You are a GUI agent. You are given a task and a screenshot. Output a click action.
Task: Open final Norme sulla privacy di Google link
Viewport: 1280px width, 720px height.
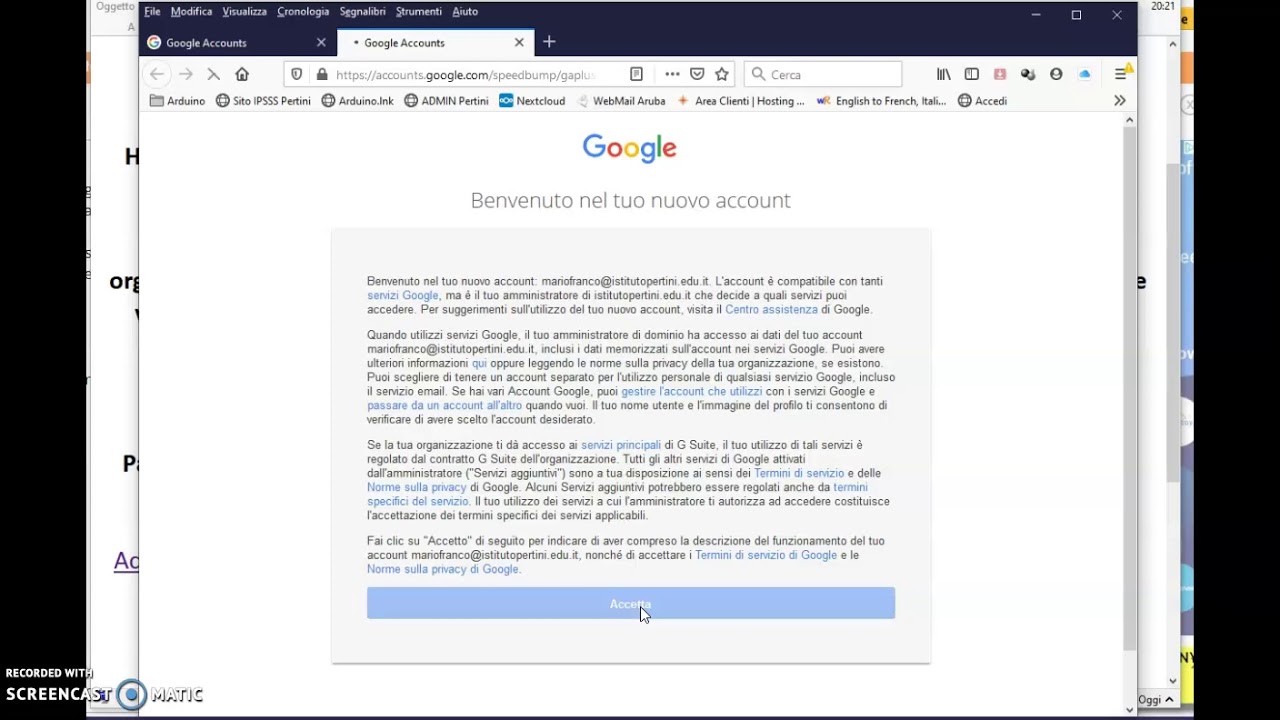442,569
